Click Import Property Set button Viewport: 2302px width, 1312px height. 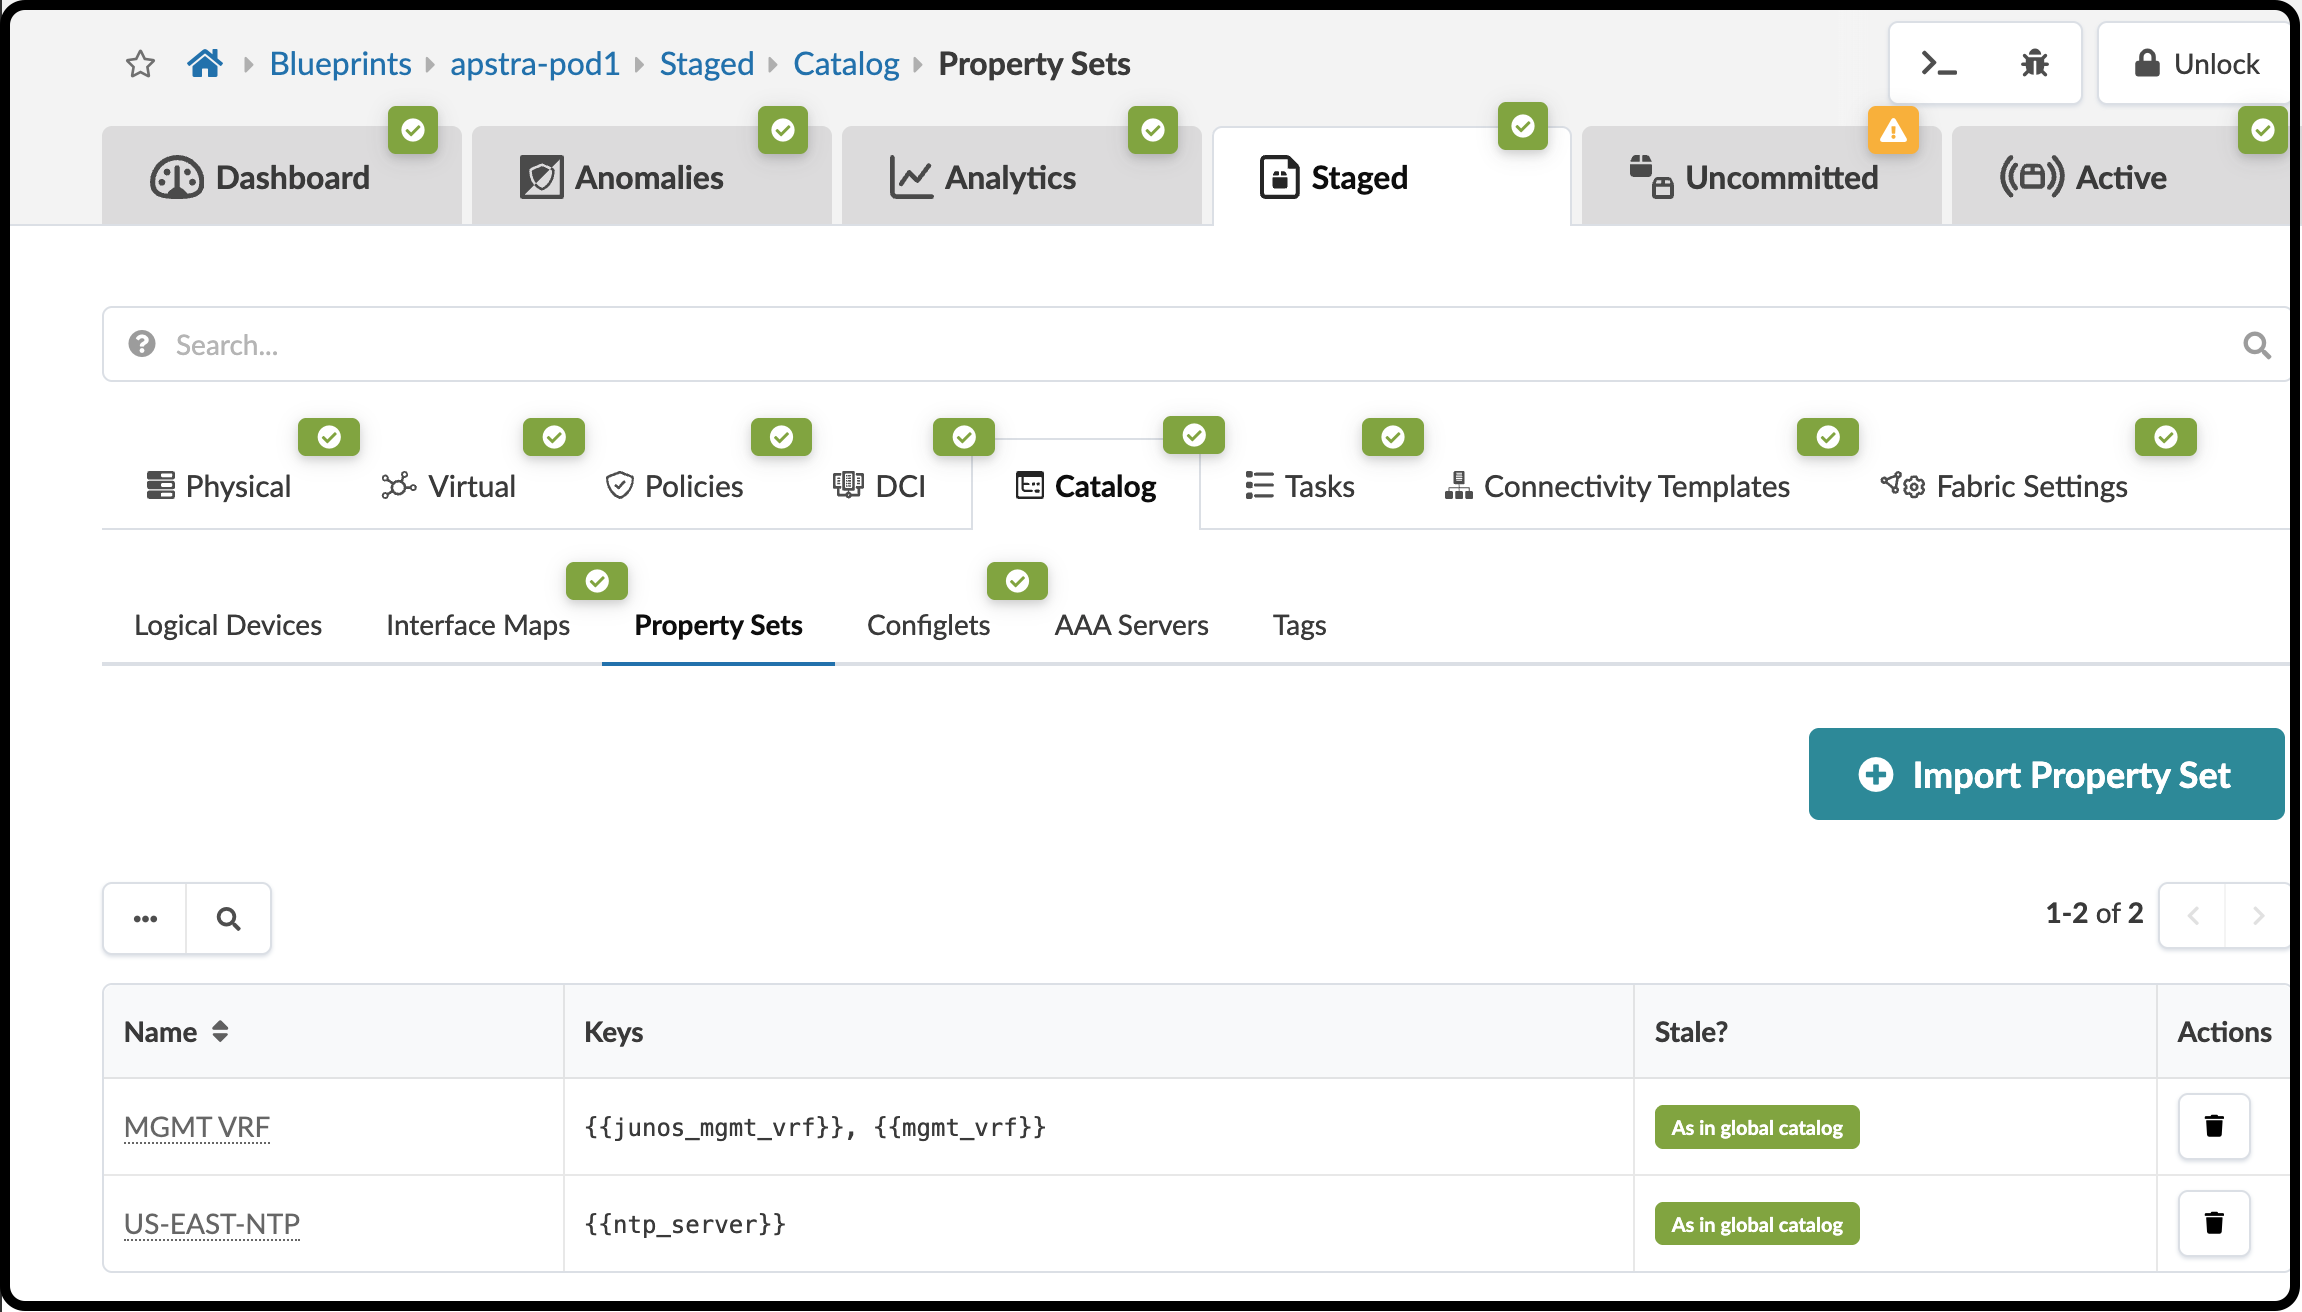point(2046,774)
